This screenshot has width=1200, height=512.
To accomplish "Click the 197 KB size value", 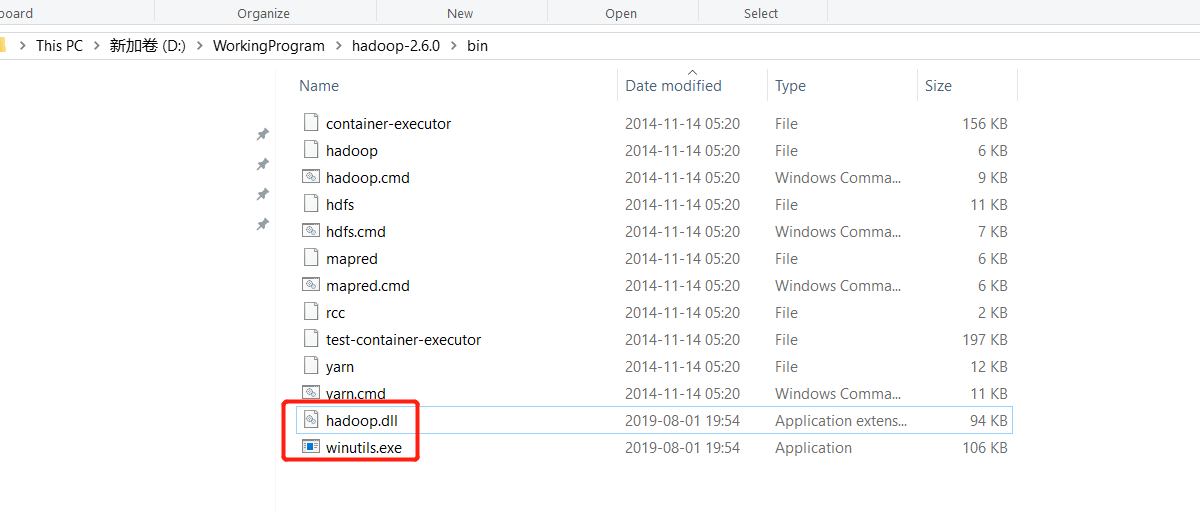I will click(985, 340).
